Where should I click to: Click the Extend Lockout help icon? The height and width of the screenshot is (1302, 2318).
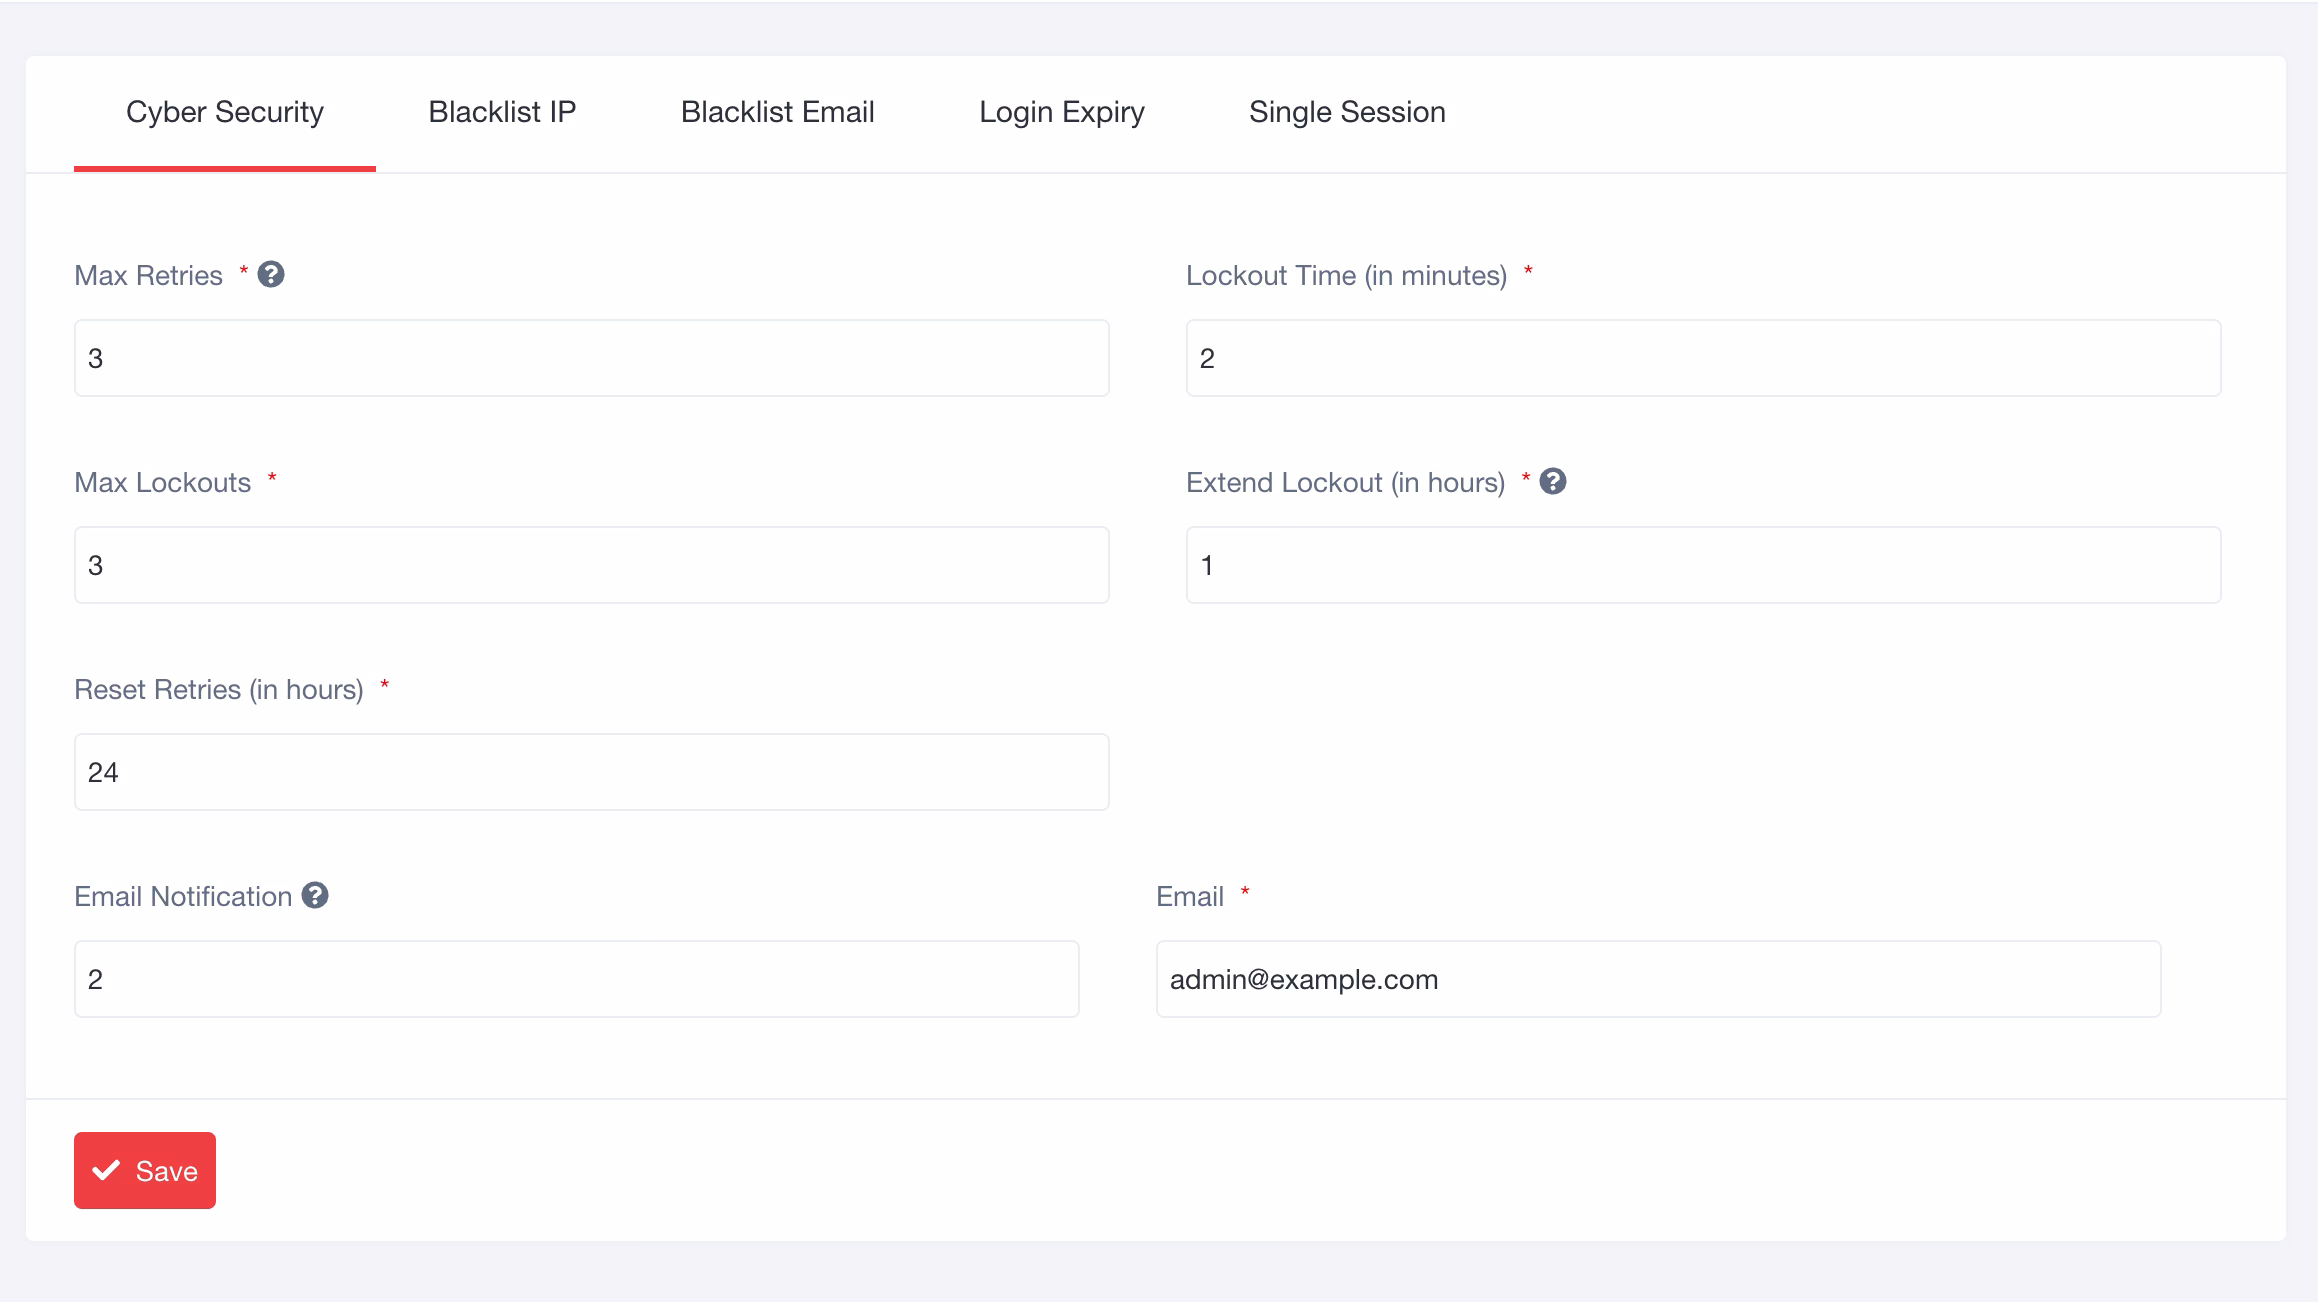(x=1553, y=481)
